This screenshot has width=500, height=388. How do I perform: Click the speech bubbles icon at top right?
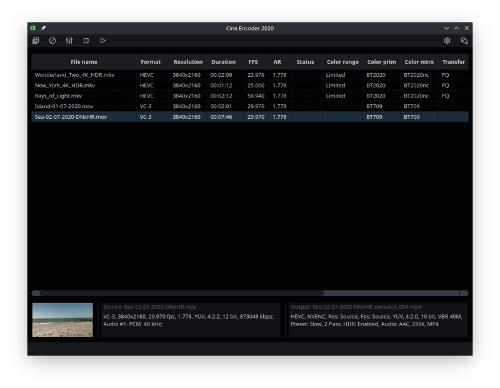[x=464, y=41]
